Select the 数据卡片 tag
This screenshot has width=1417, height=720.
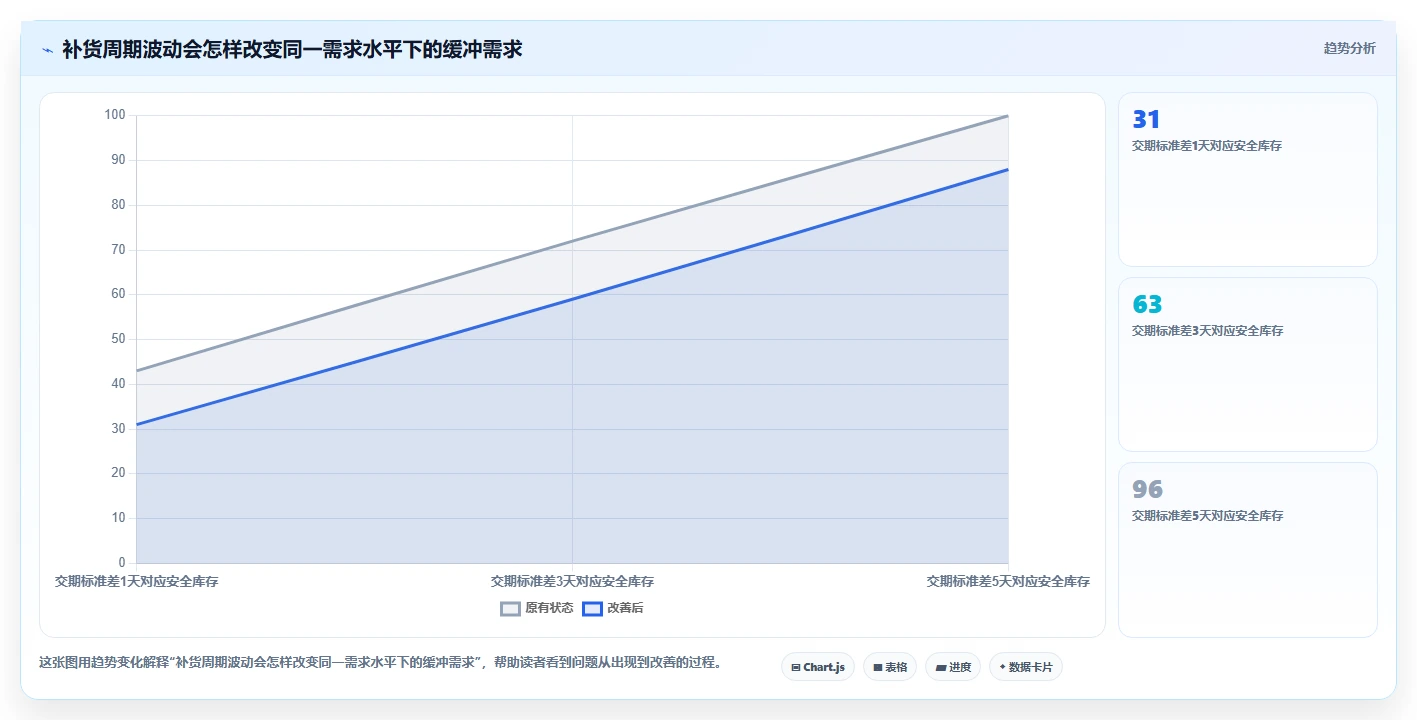point(1025,667)
